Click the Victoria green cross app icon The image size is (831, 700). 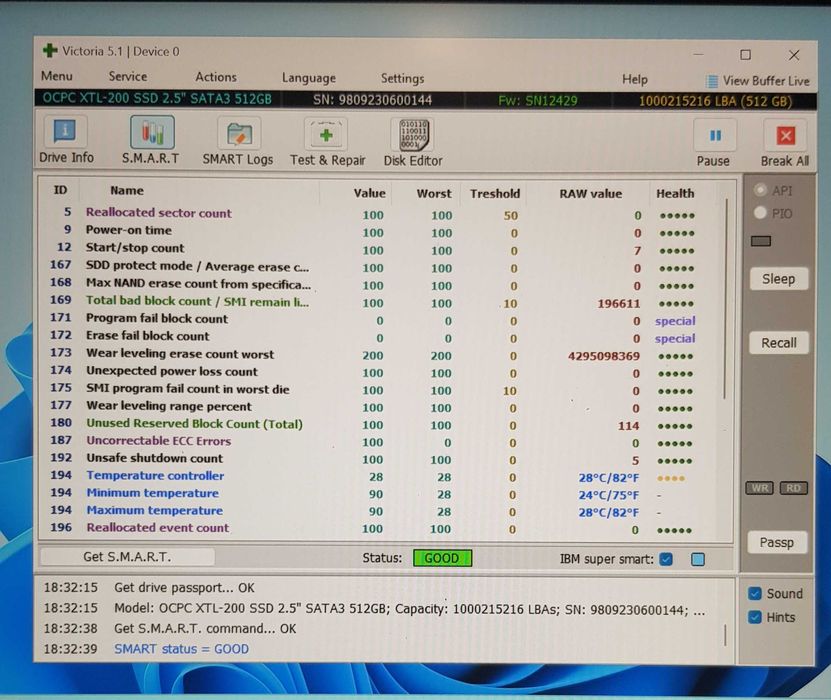tap(50, 51)
